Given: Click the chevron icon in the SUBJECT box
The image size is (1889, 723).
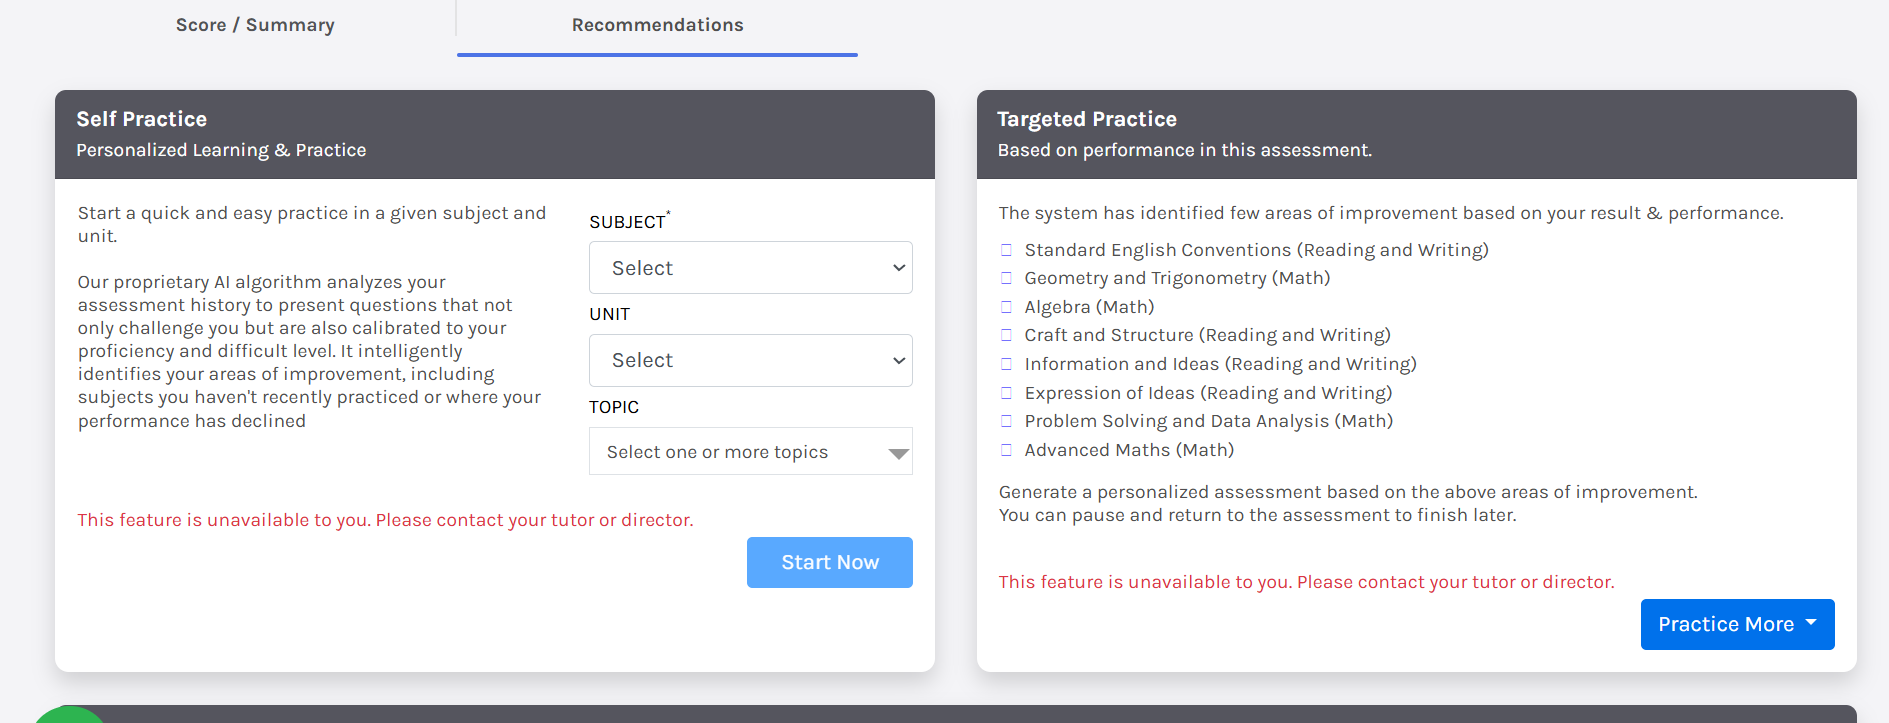Looking at the screenshot, I should [898, 268].
